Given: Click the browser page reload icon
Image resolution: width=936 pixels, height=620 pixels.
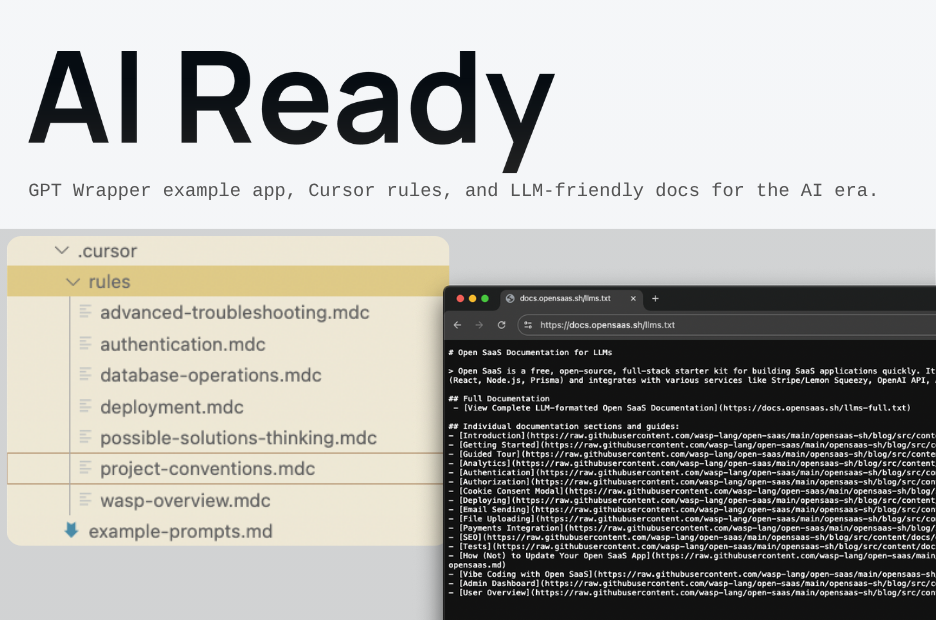Looking at the screenshot, I should pyautogui.click(x=501, y=325).
